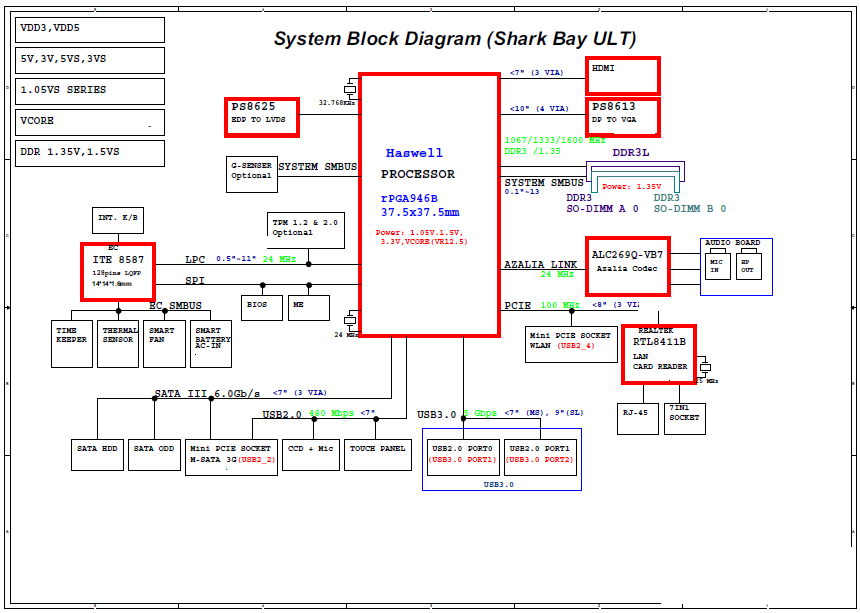Image resolution: width=860 pixels, height=613 pixels.
Task: Click the 1.05VS SERIES box
Action: point(90,91)
